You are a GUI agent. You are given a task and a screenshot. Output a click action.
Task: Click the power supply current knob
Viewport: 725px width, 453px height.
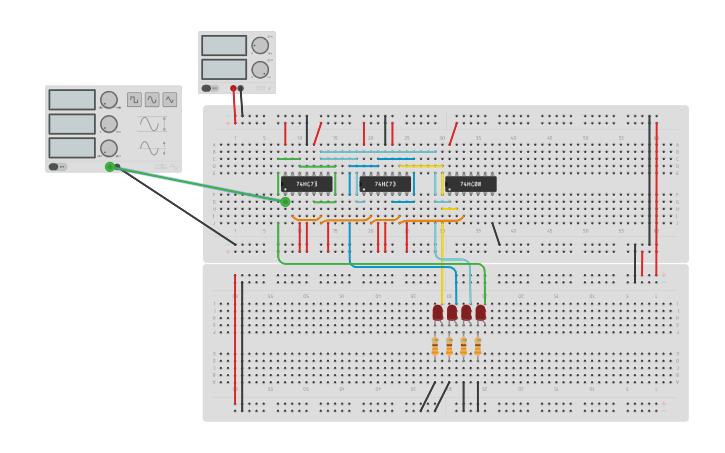click(260, 70)
